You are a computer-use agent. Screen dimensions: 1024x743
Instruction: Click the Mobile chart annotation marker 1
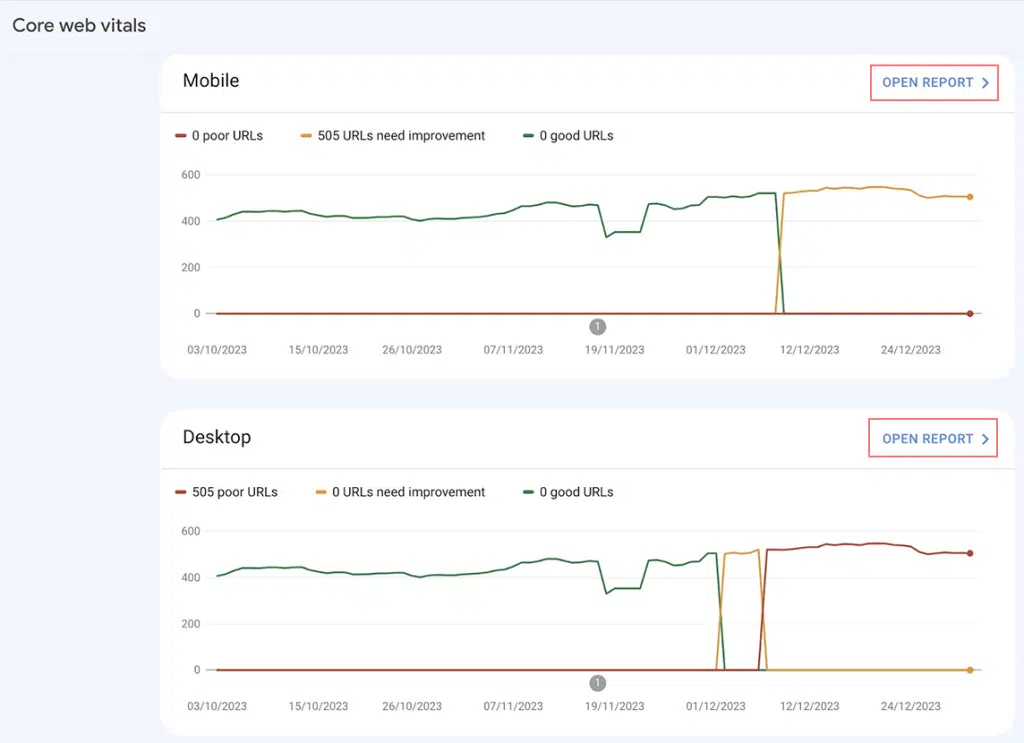click(x=597, y=326)
